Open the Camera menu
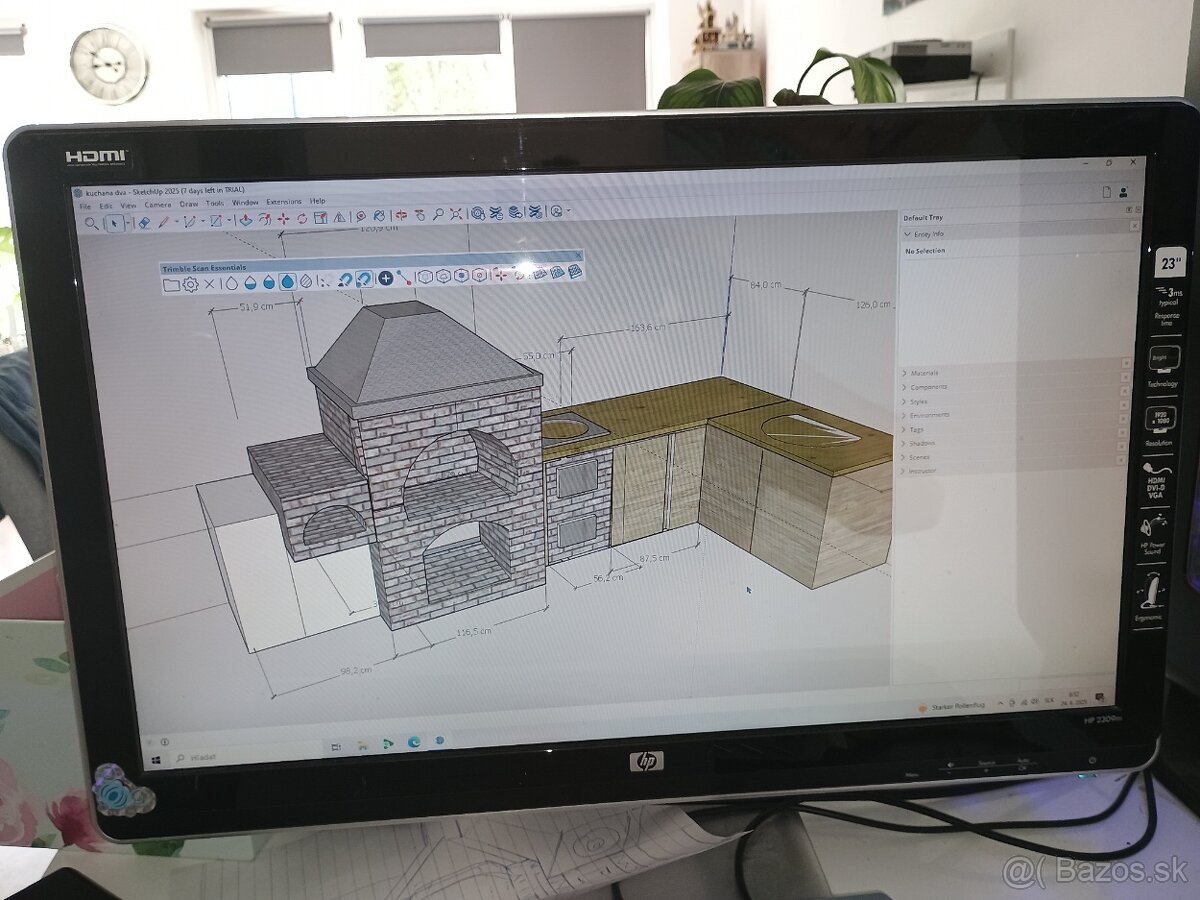The height and width of the screenshot is (900, 1200). [x=157, y=204]
